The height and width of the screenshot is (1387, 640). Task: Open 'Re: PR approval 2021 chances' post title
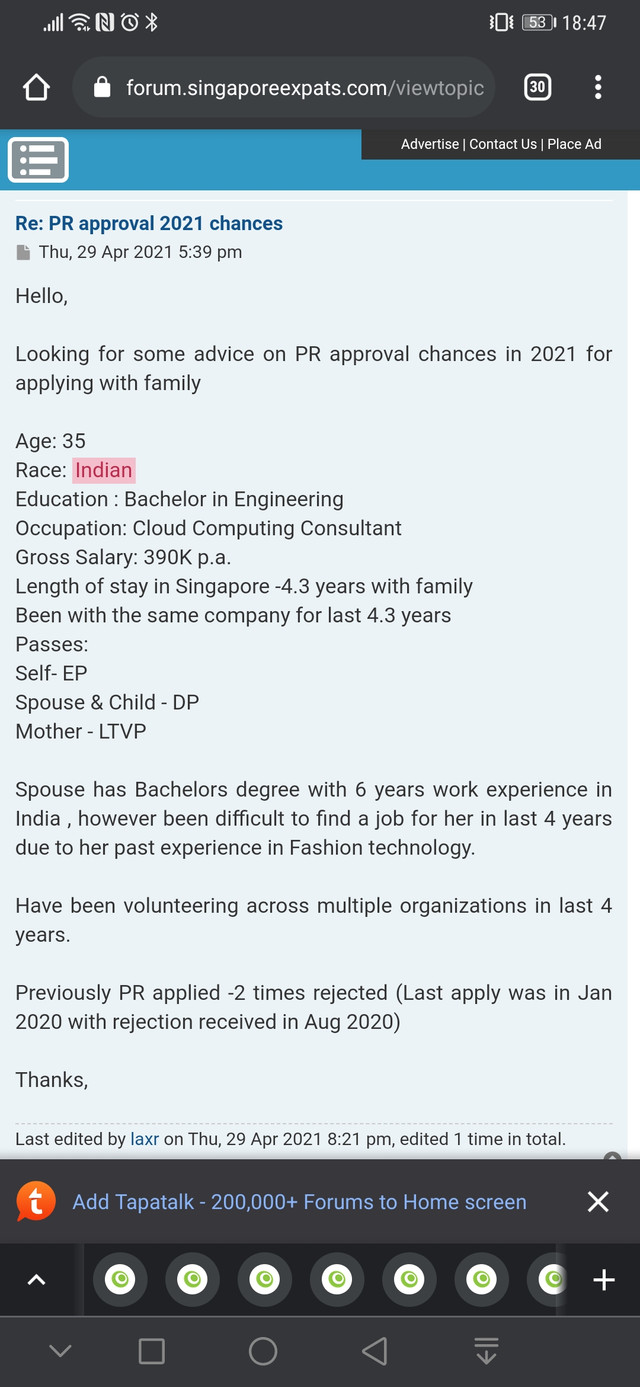click(149, 223)
